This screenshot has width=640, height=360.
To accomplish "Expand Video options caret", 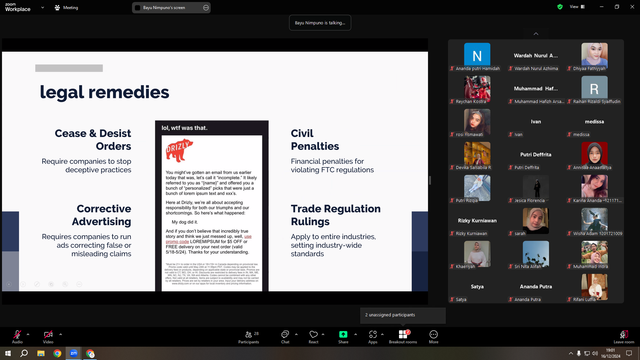I will tap(60, 334).
